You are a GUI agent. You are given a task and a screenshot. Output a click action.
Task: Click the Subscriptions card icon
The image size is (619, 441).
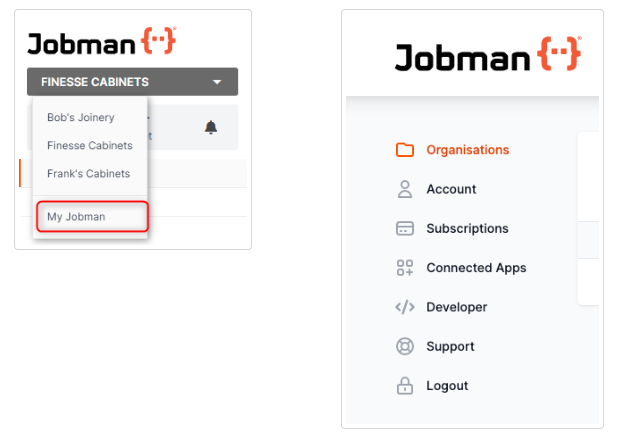405,228
